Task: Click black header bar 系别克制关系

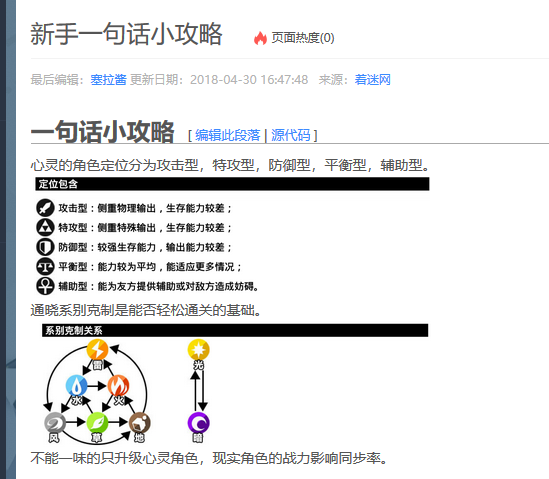Action: (x=235, y=330)
